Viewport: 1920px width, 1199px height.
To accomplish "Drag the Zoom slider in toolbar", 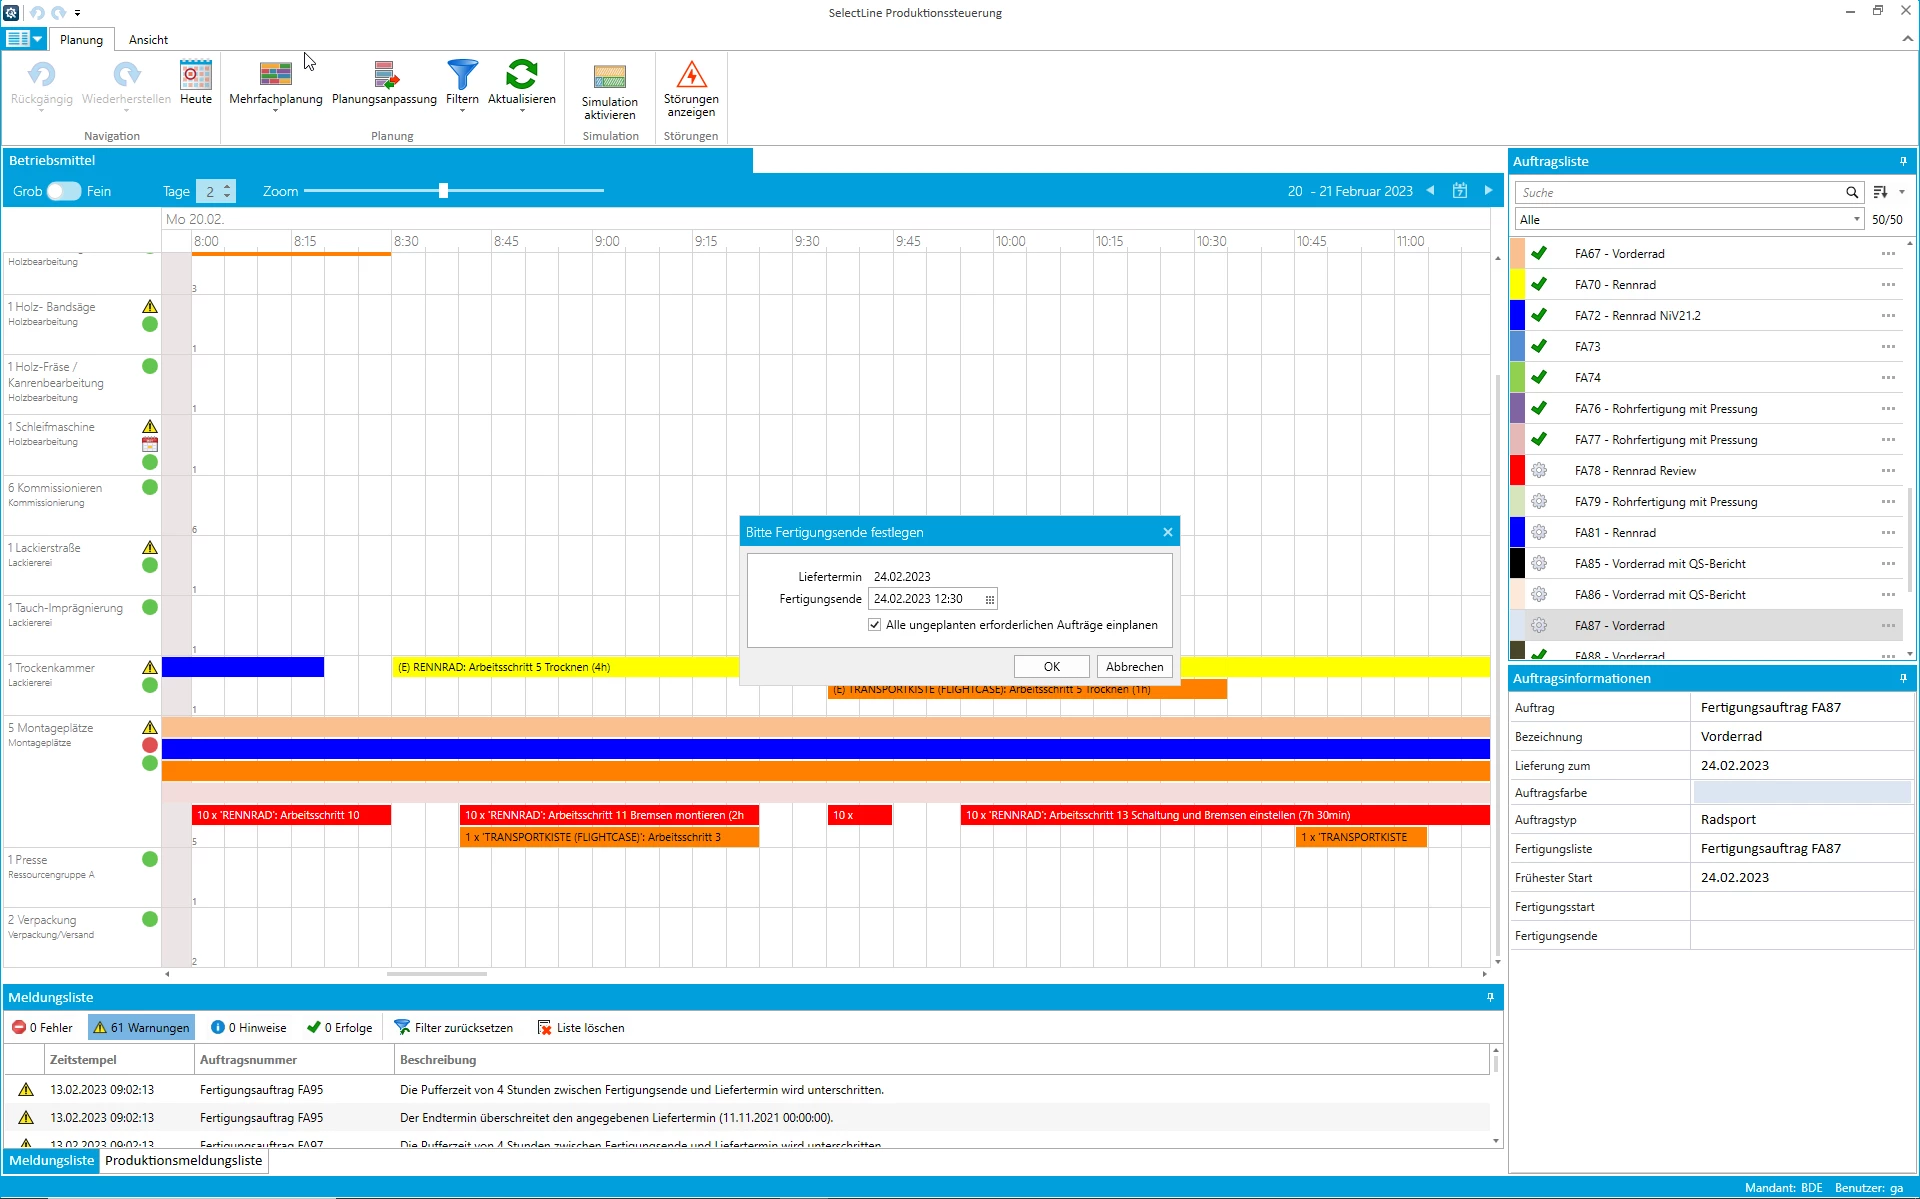I will click(443, 191).
